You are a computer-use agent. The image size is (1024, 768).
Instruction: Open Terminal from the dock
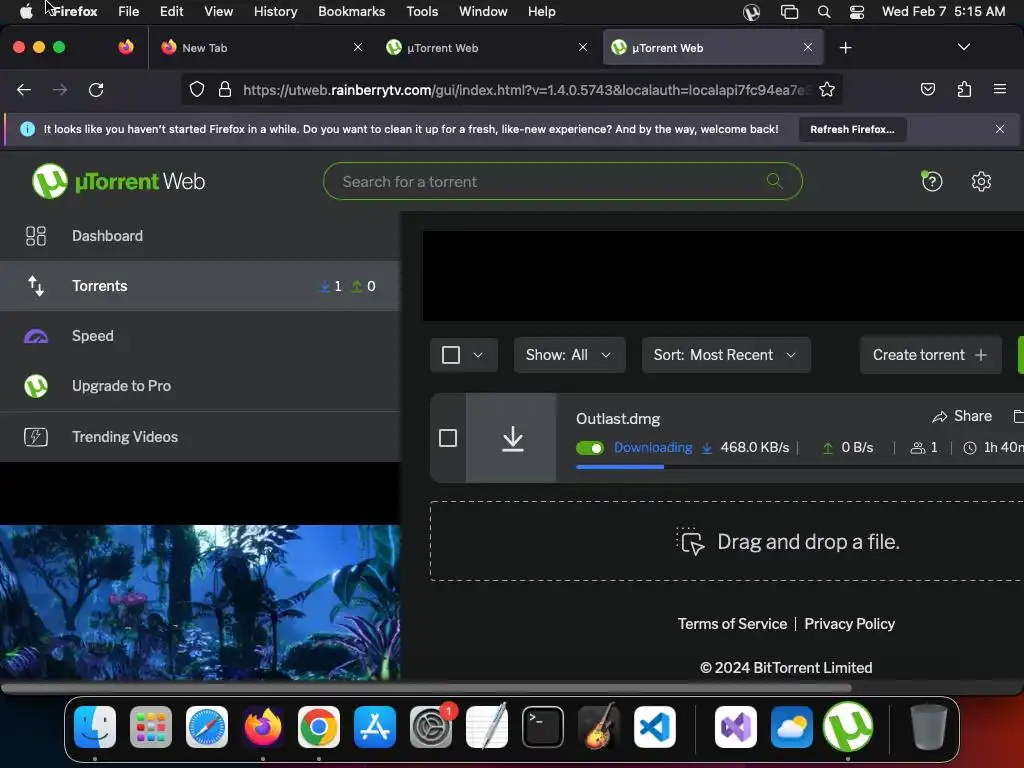pyautogui.click(x=543, y=727)
